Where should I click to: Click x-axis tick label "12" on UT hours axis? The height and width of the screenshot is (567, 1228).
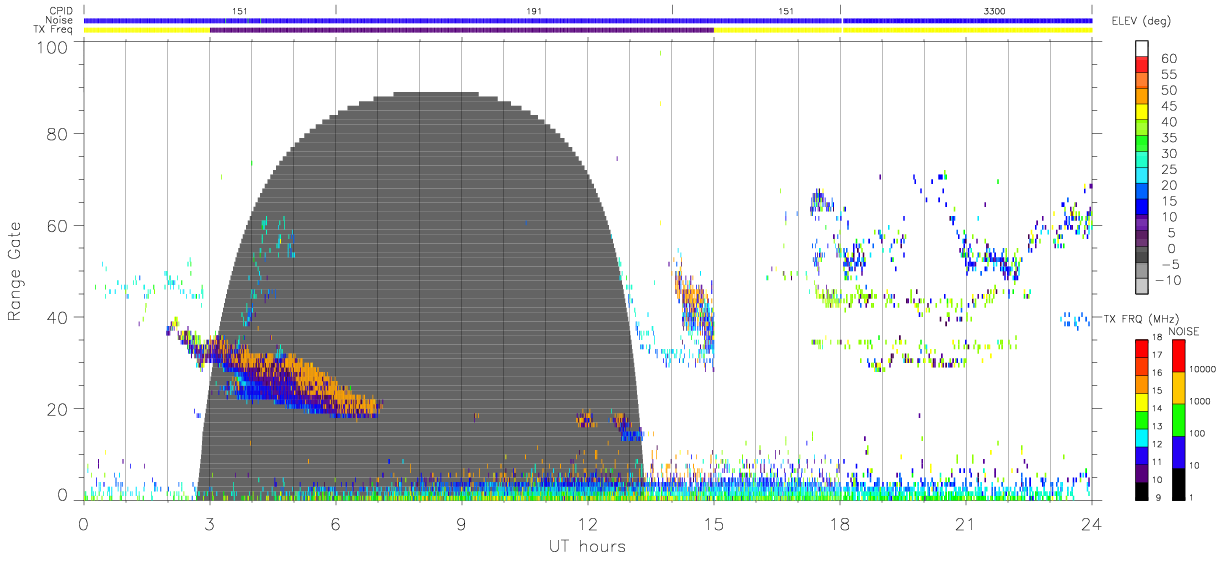tap(587, 524)
